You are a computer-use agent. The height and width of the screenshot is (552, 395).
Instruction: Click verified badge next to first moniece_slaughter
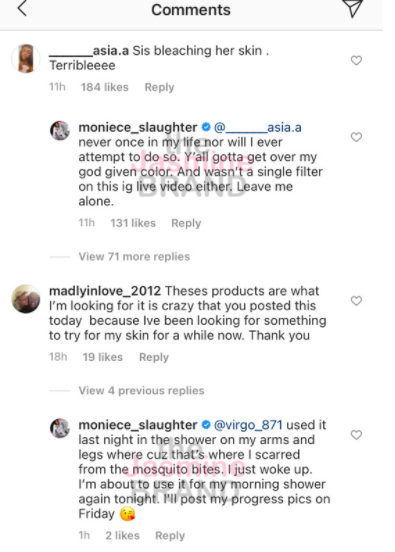(x=206, y=127)
